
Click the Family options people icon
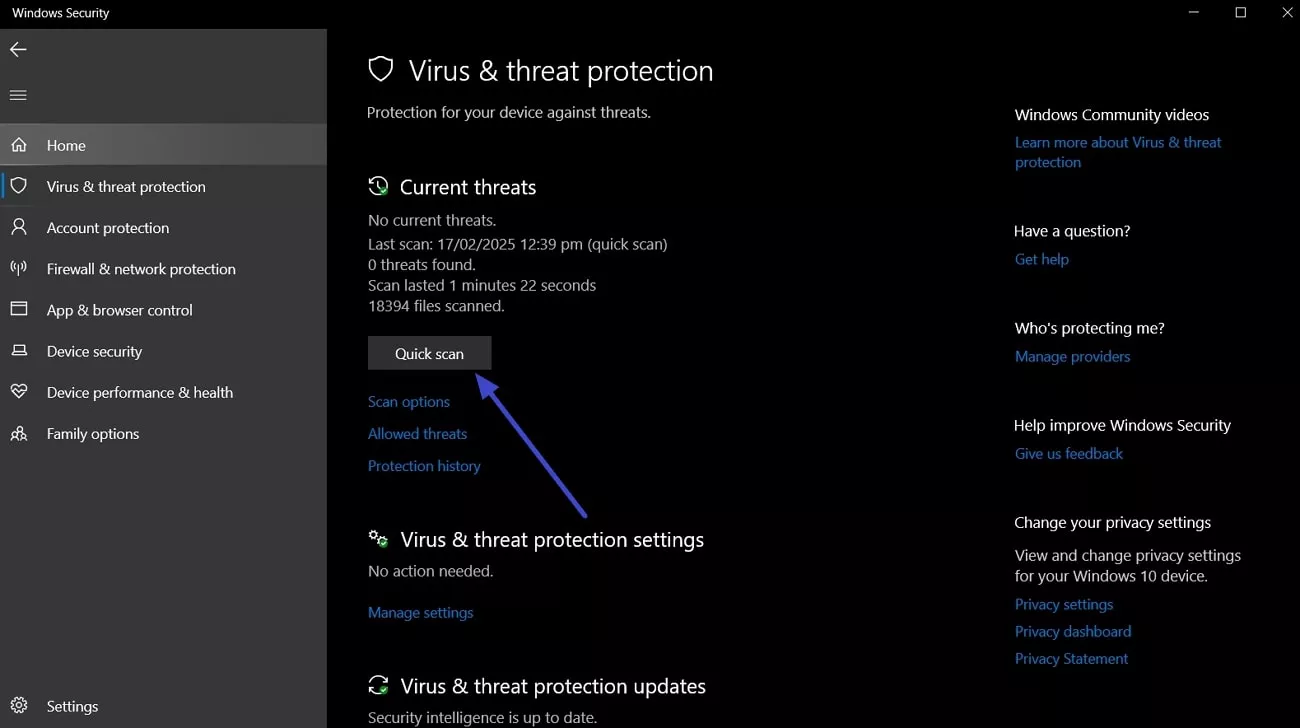tap(18, 433)
